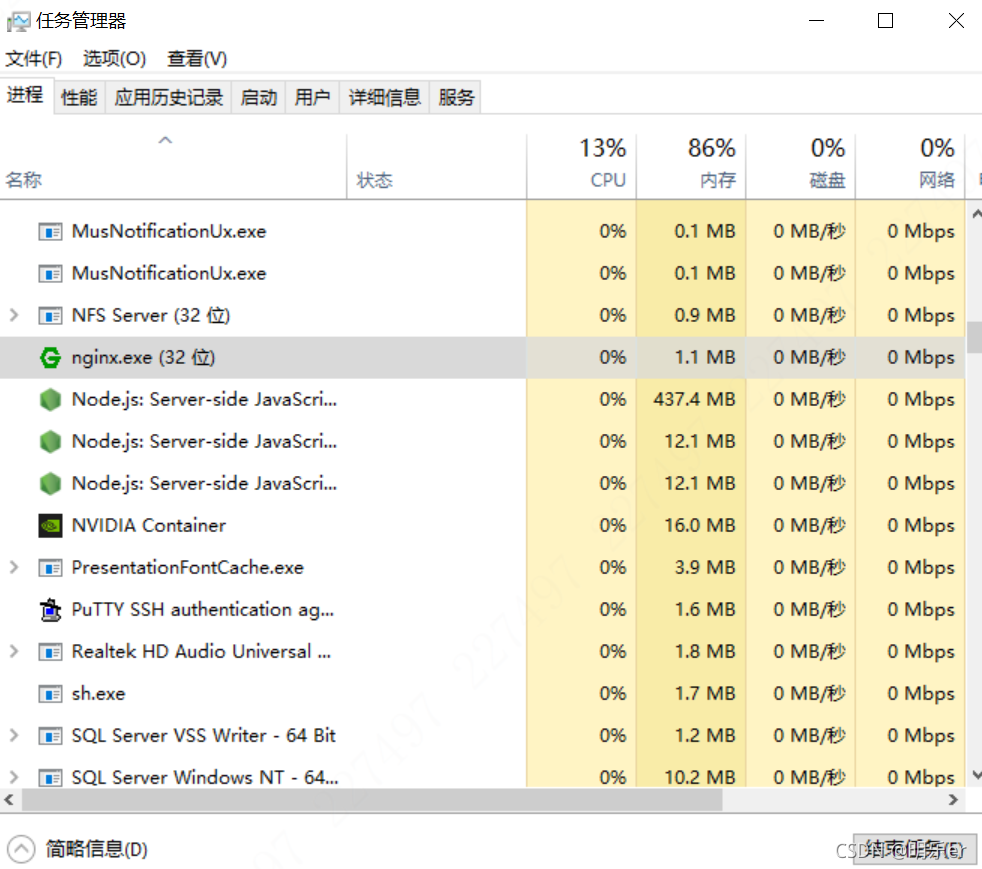Click the SQL Server Windows NT icon
Viewport: 982px width, 869px height.
tap(50, 778)
